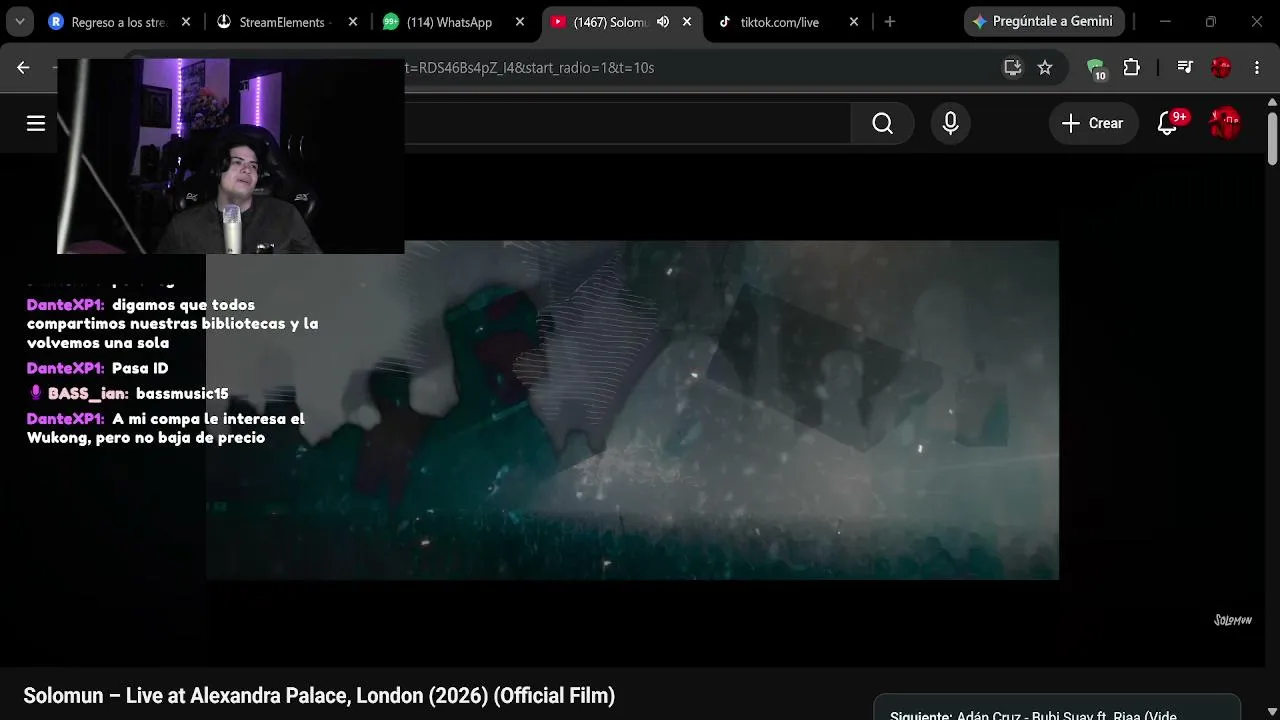Click the Solomun video player to pause
Viewport: 1280px width, 720px height.
632,410
